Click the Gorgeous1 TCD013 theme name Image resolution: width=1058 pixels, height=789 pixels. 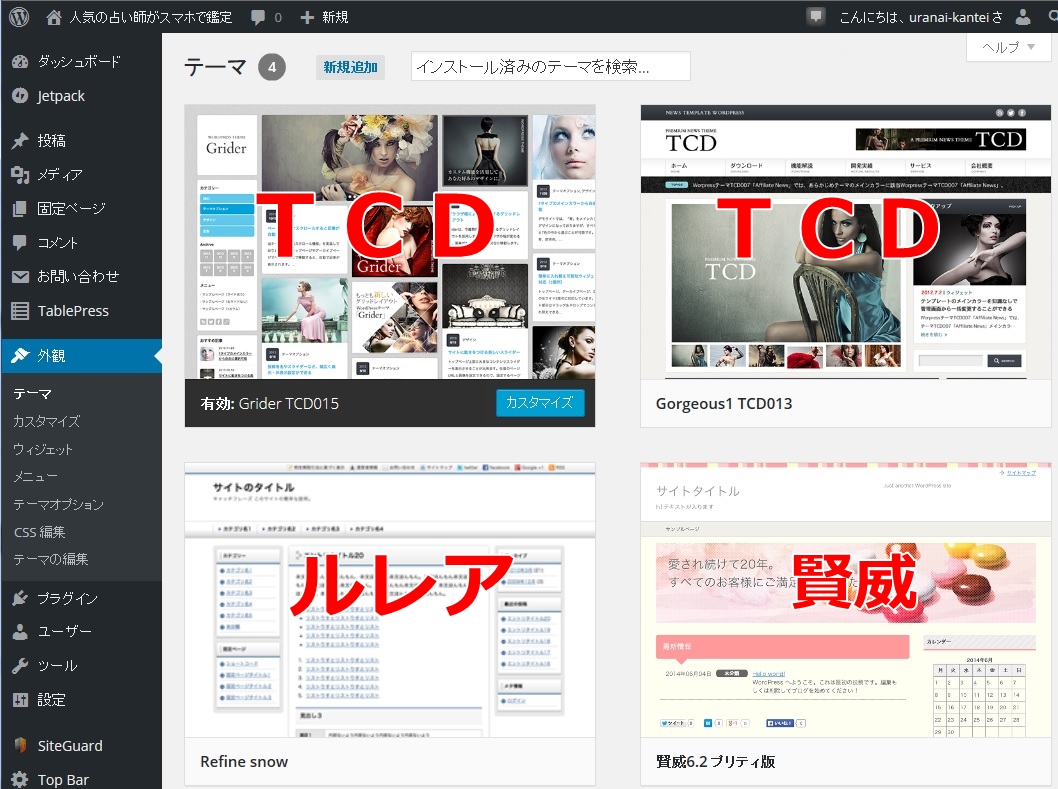point(724,404)
